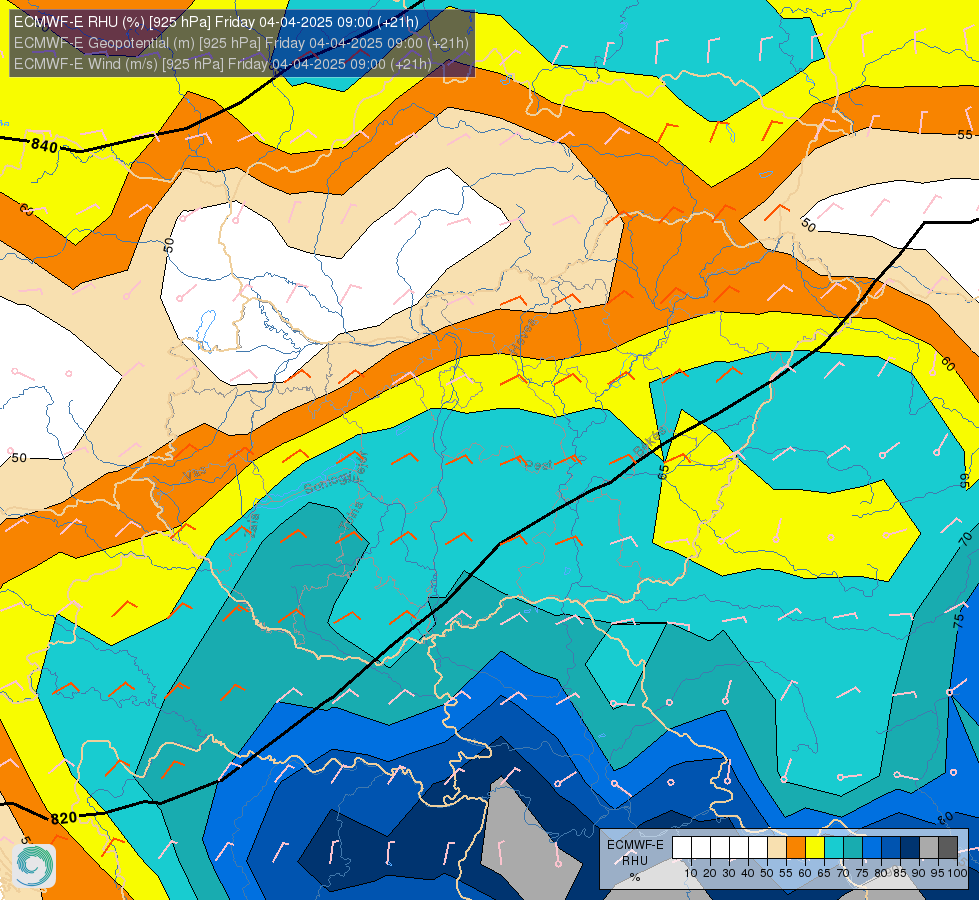Click the 65 humidity contour label near Békés
Screen dimensions: 979x900
663,471
